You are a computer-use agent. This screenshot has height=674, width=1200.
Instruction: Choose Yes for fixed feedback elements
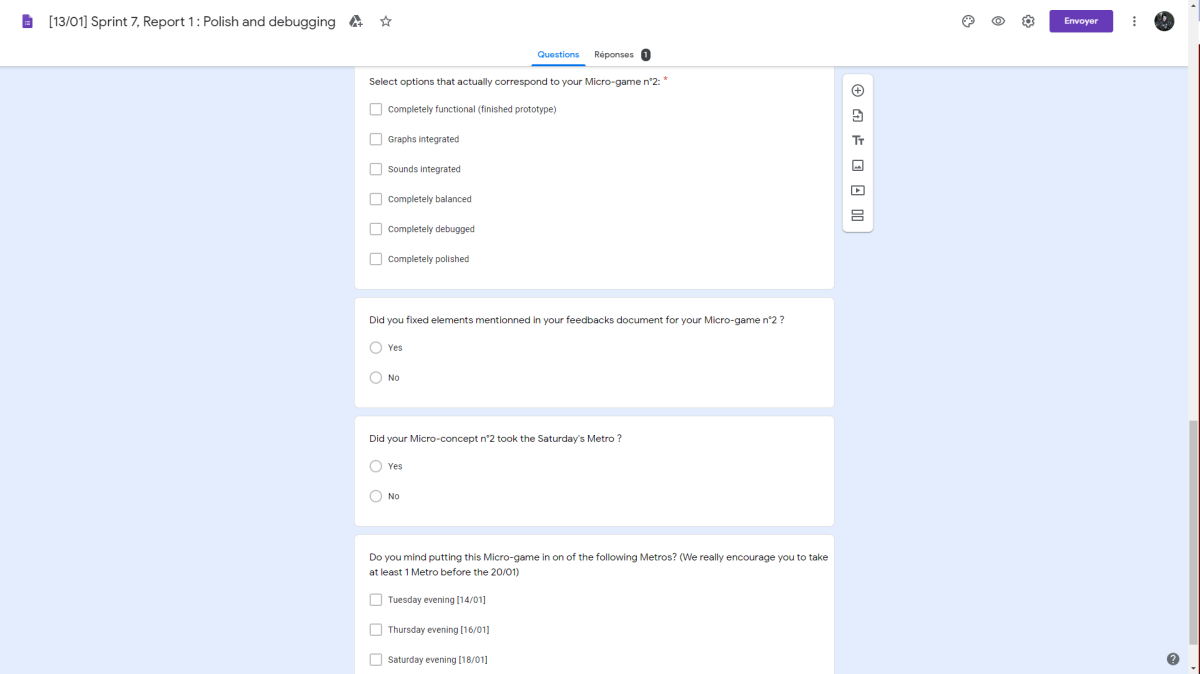pyautogui.click(x=376, y=348)
